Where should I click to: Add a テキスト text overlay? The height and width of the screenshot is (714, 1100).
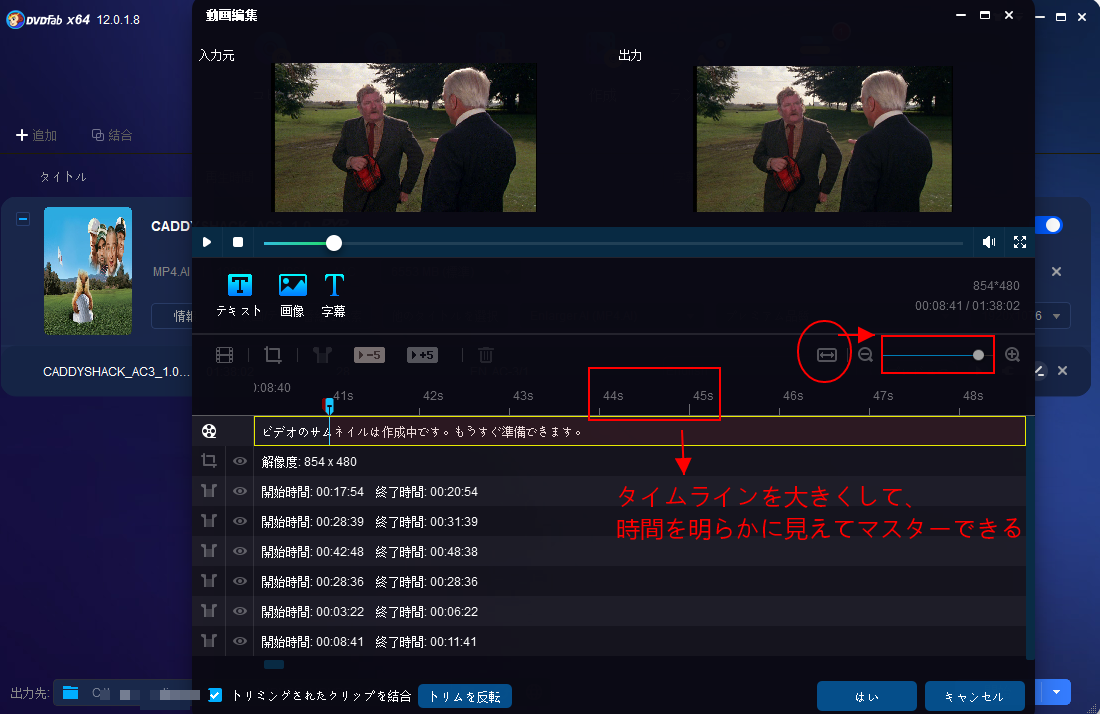tap(239, 296)
